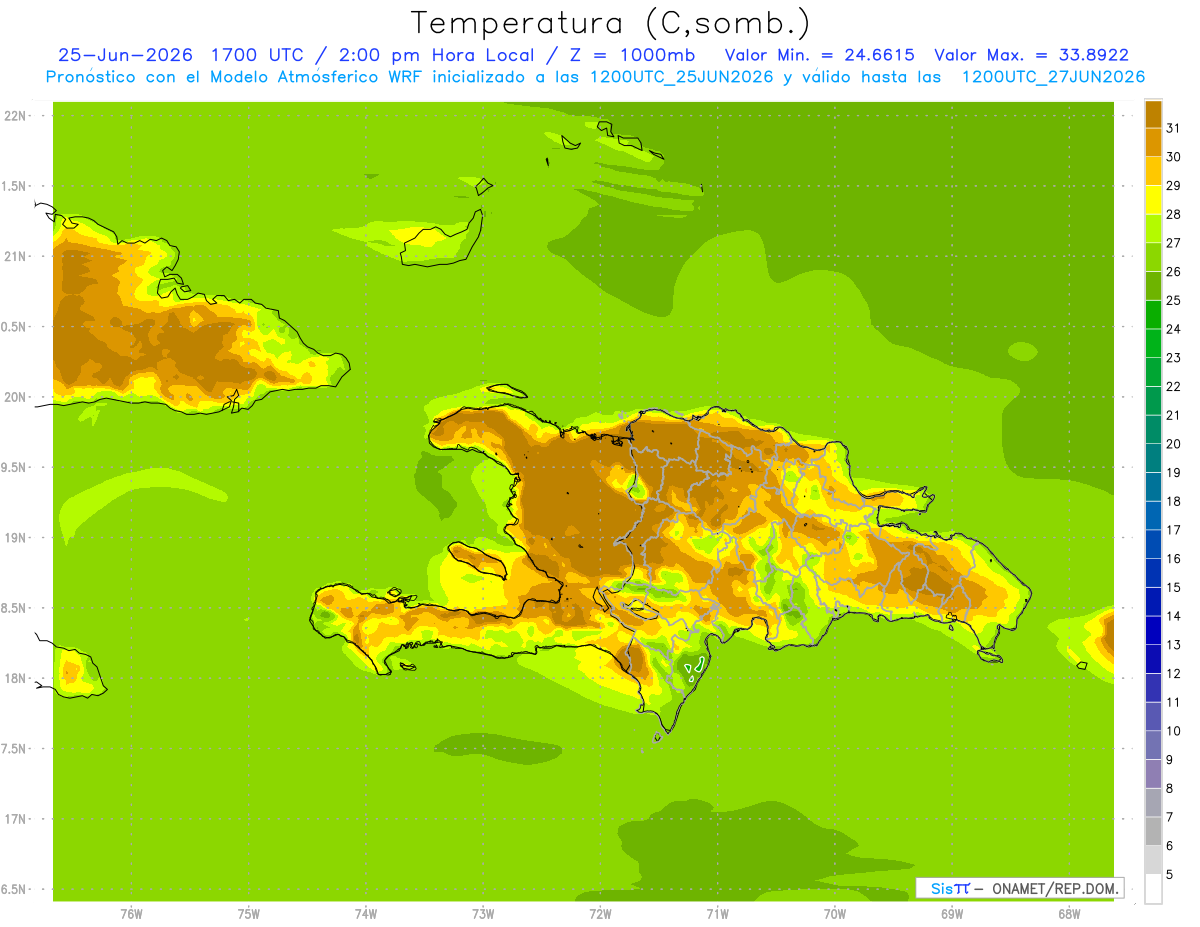Click the legend value "16"
The image size is (1200, 927).
pos(1173,559)
